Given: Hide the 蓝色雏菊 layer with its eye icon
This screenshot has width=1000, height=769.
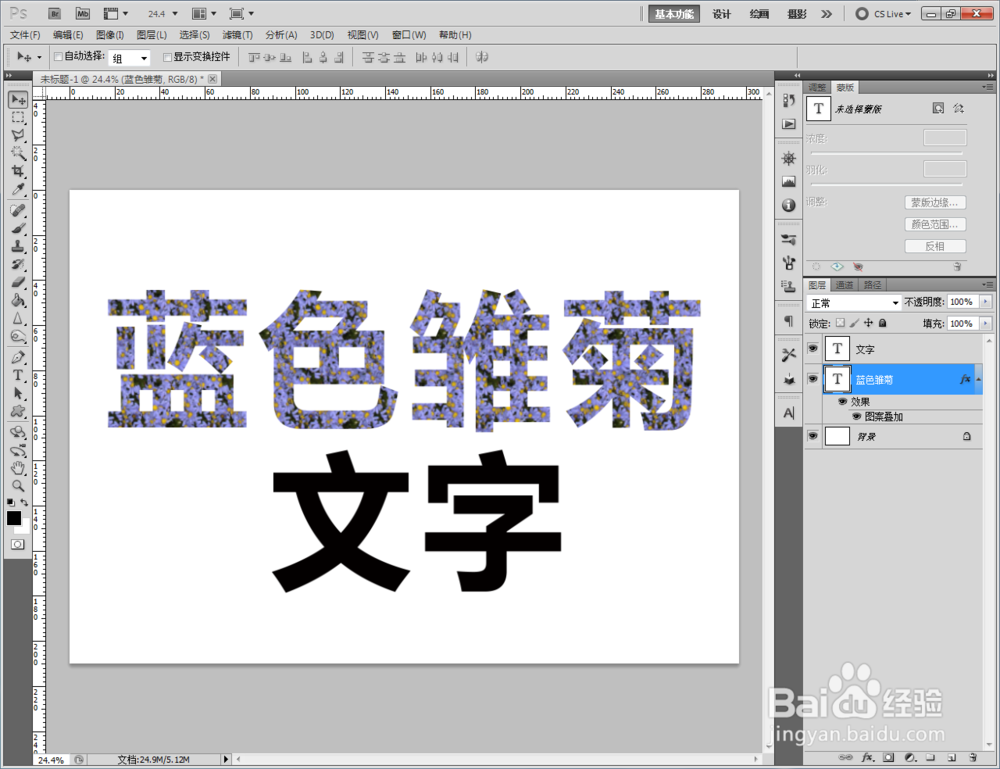Looking at the screenshot, I should pyautogui.click(x=812, y=379).
